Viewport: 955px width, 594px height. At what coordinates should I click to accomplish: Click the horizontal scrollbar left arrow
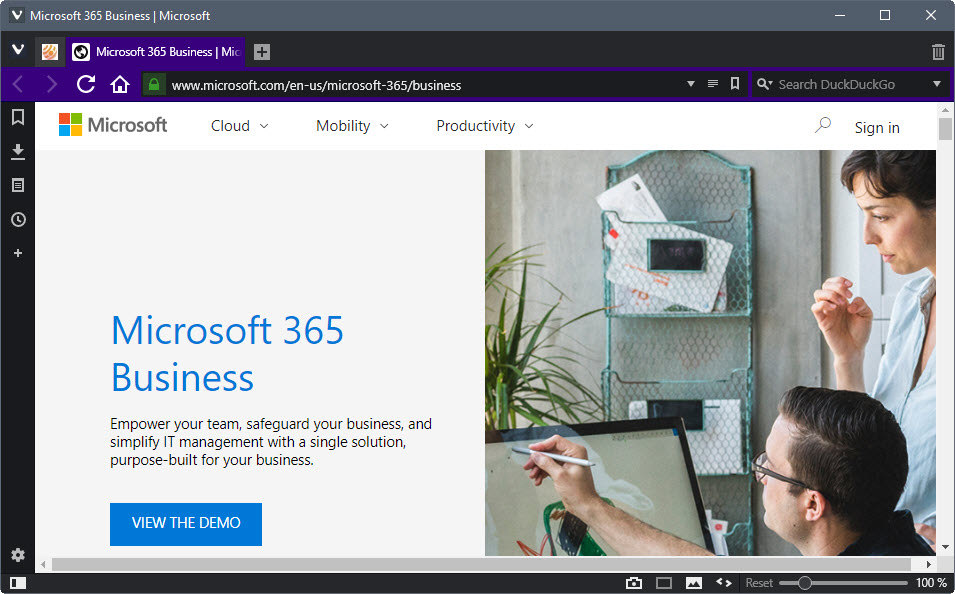(43, 564)
